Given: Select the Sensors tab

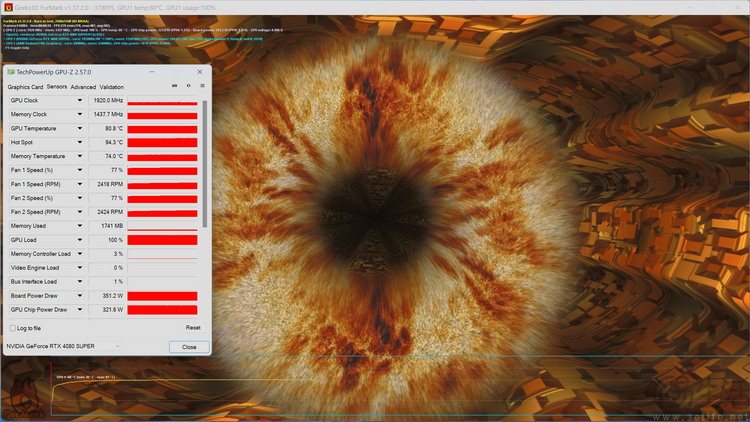Looking at the screenshot, I should (56, 87).
